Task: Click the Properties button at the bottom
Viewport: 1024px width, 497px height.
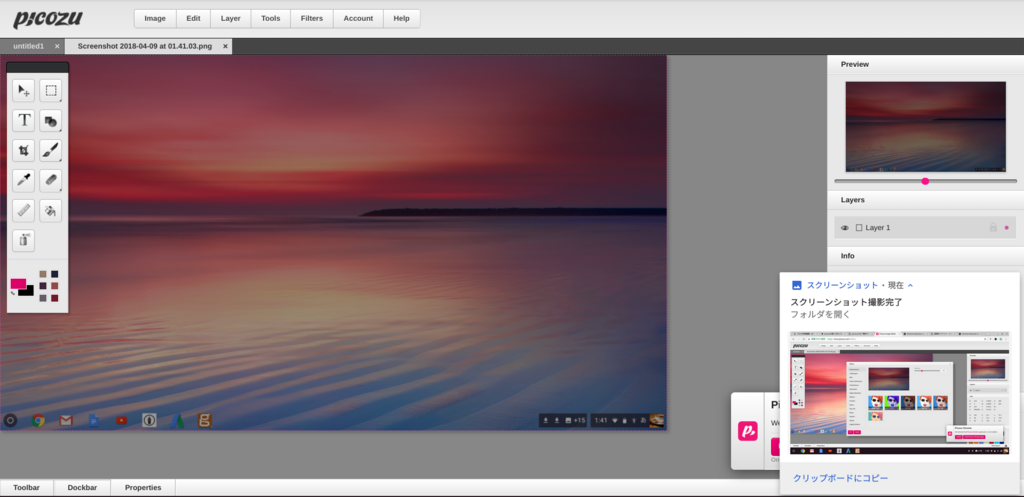Action: coord(143,488)
